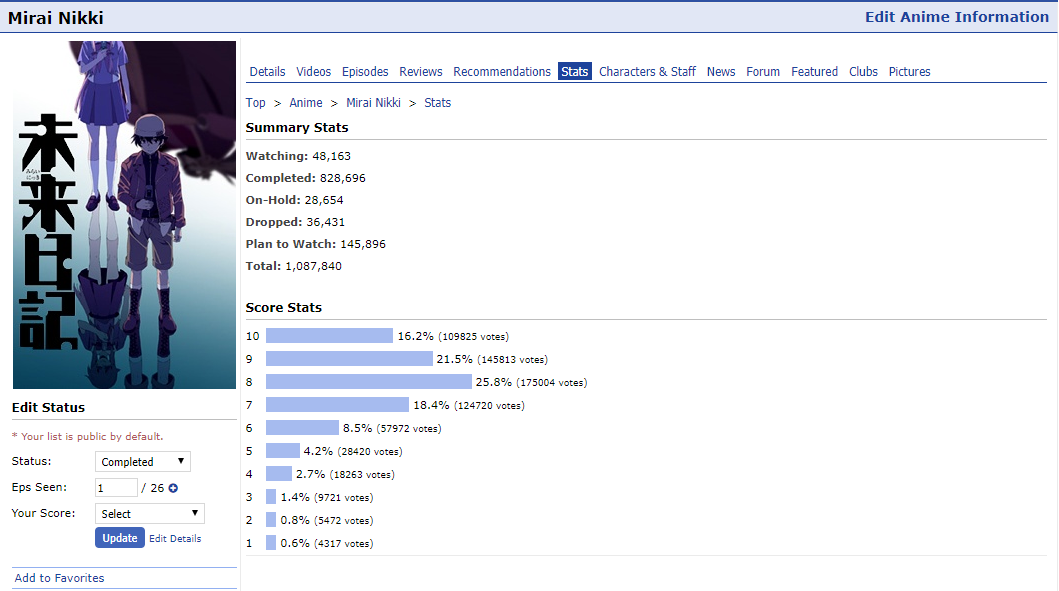Click the '(175004 votes)' text
This screenshot has height=591, width=1059.
click(552, 382)
